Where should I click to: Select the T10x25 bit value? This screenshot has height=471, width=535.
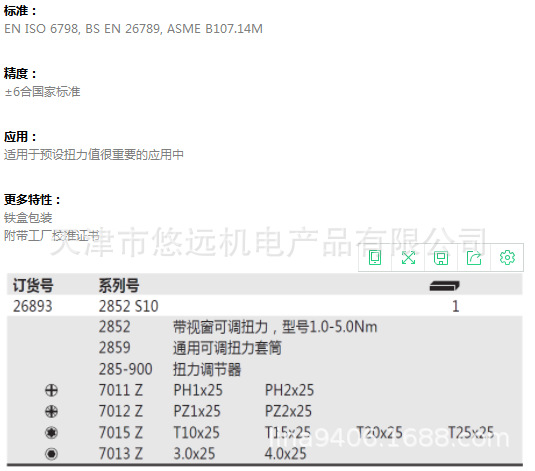197,433
